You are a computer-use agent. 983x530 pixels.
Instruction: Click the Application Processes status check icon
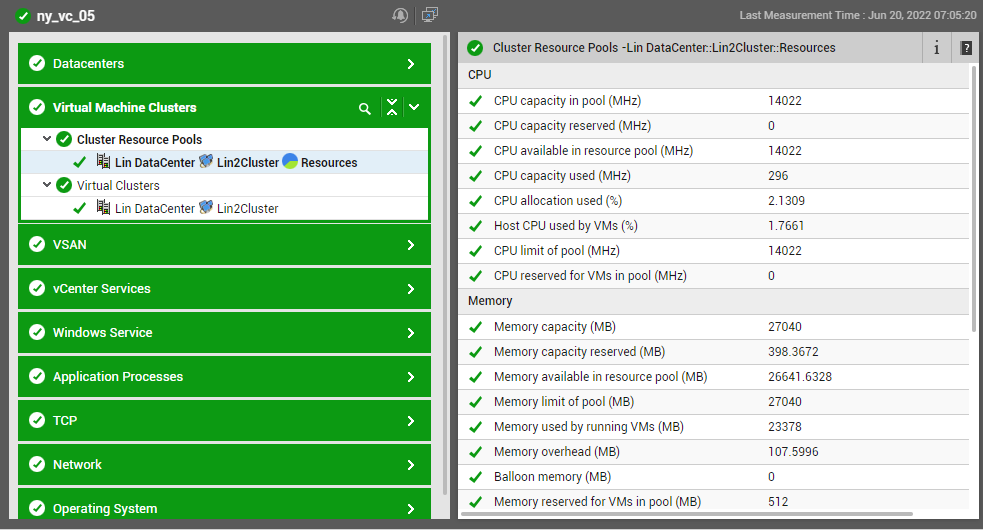tap(37, 376)
